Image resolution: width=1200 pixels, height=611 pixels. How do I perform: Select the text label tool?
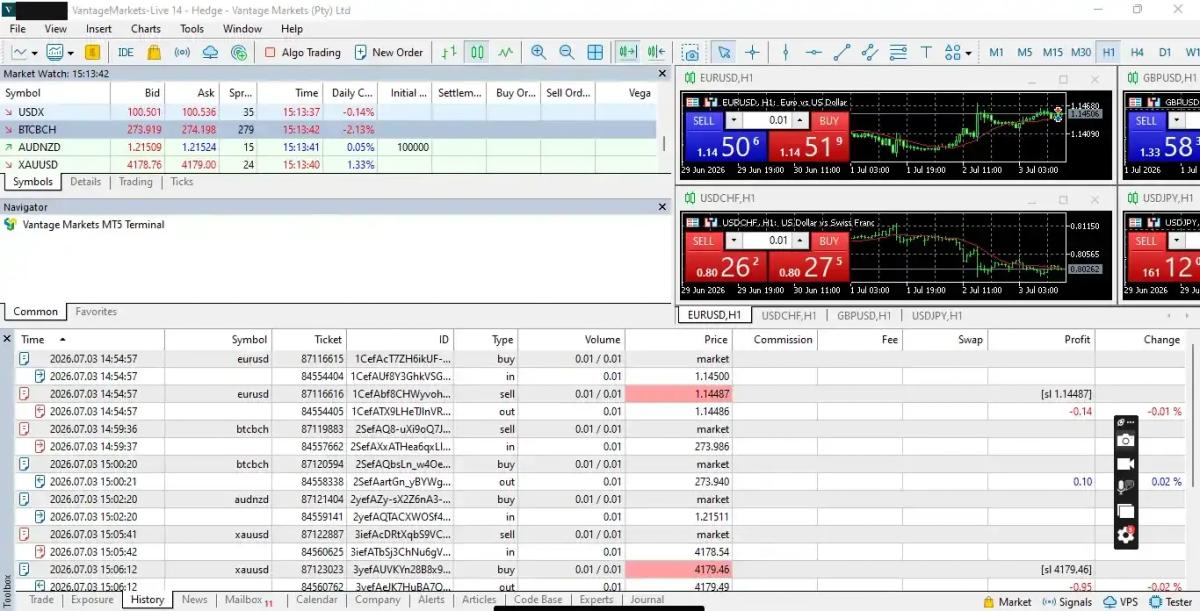926,52
